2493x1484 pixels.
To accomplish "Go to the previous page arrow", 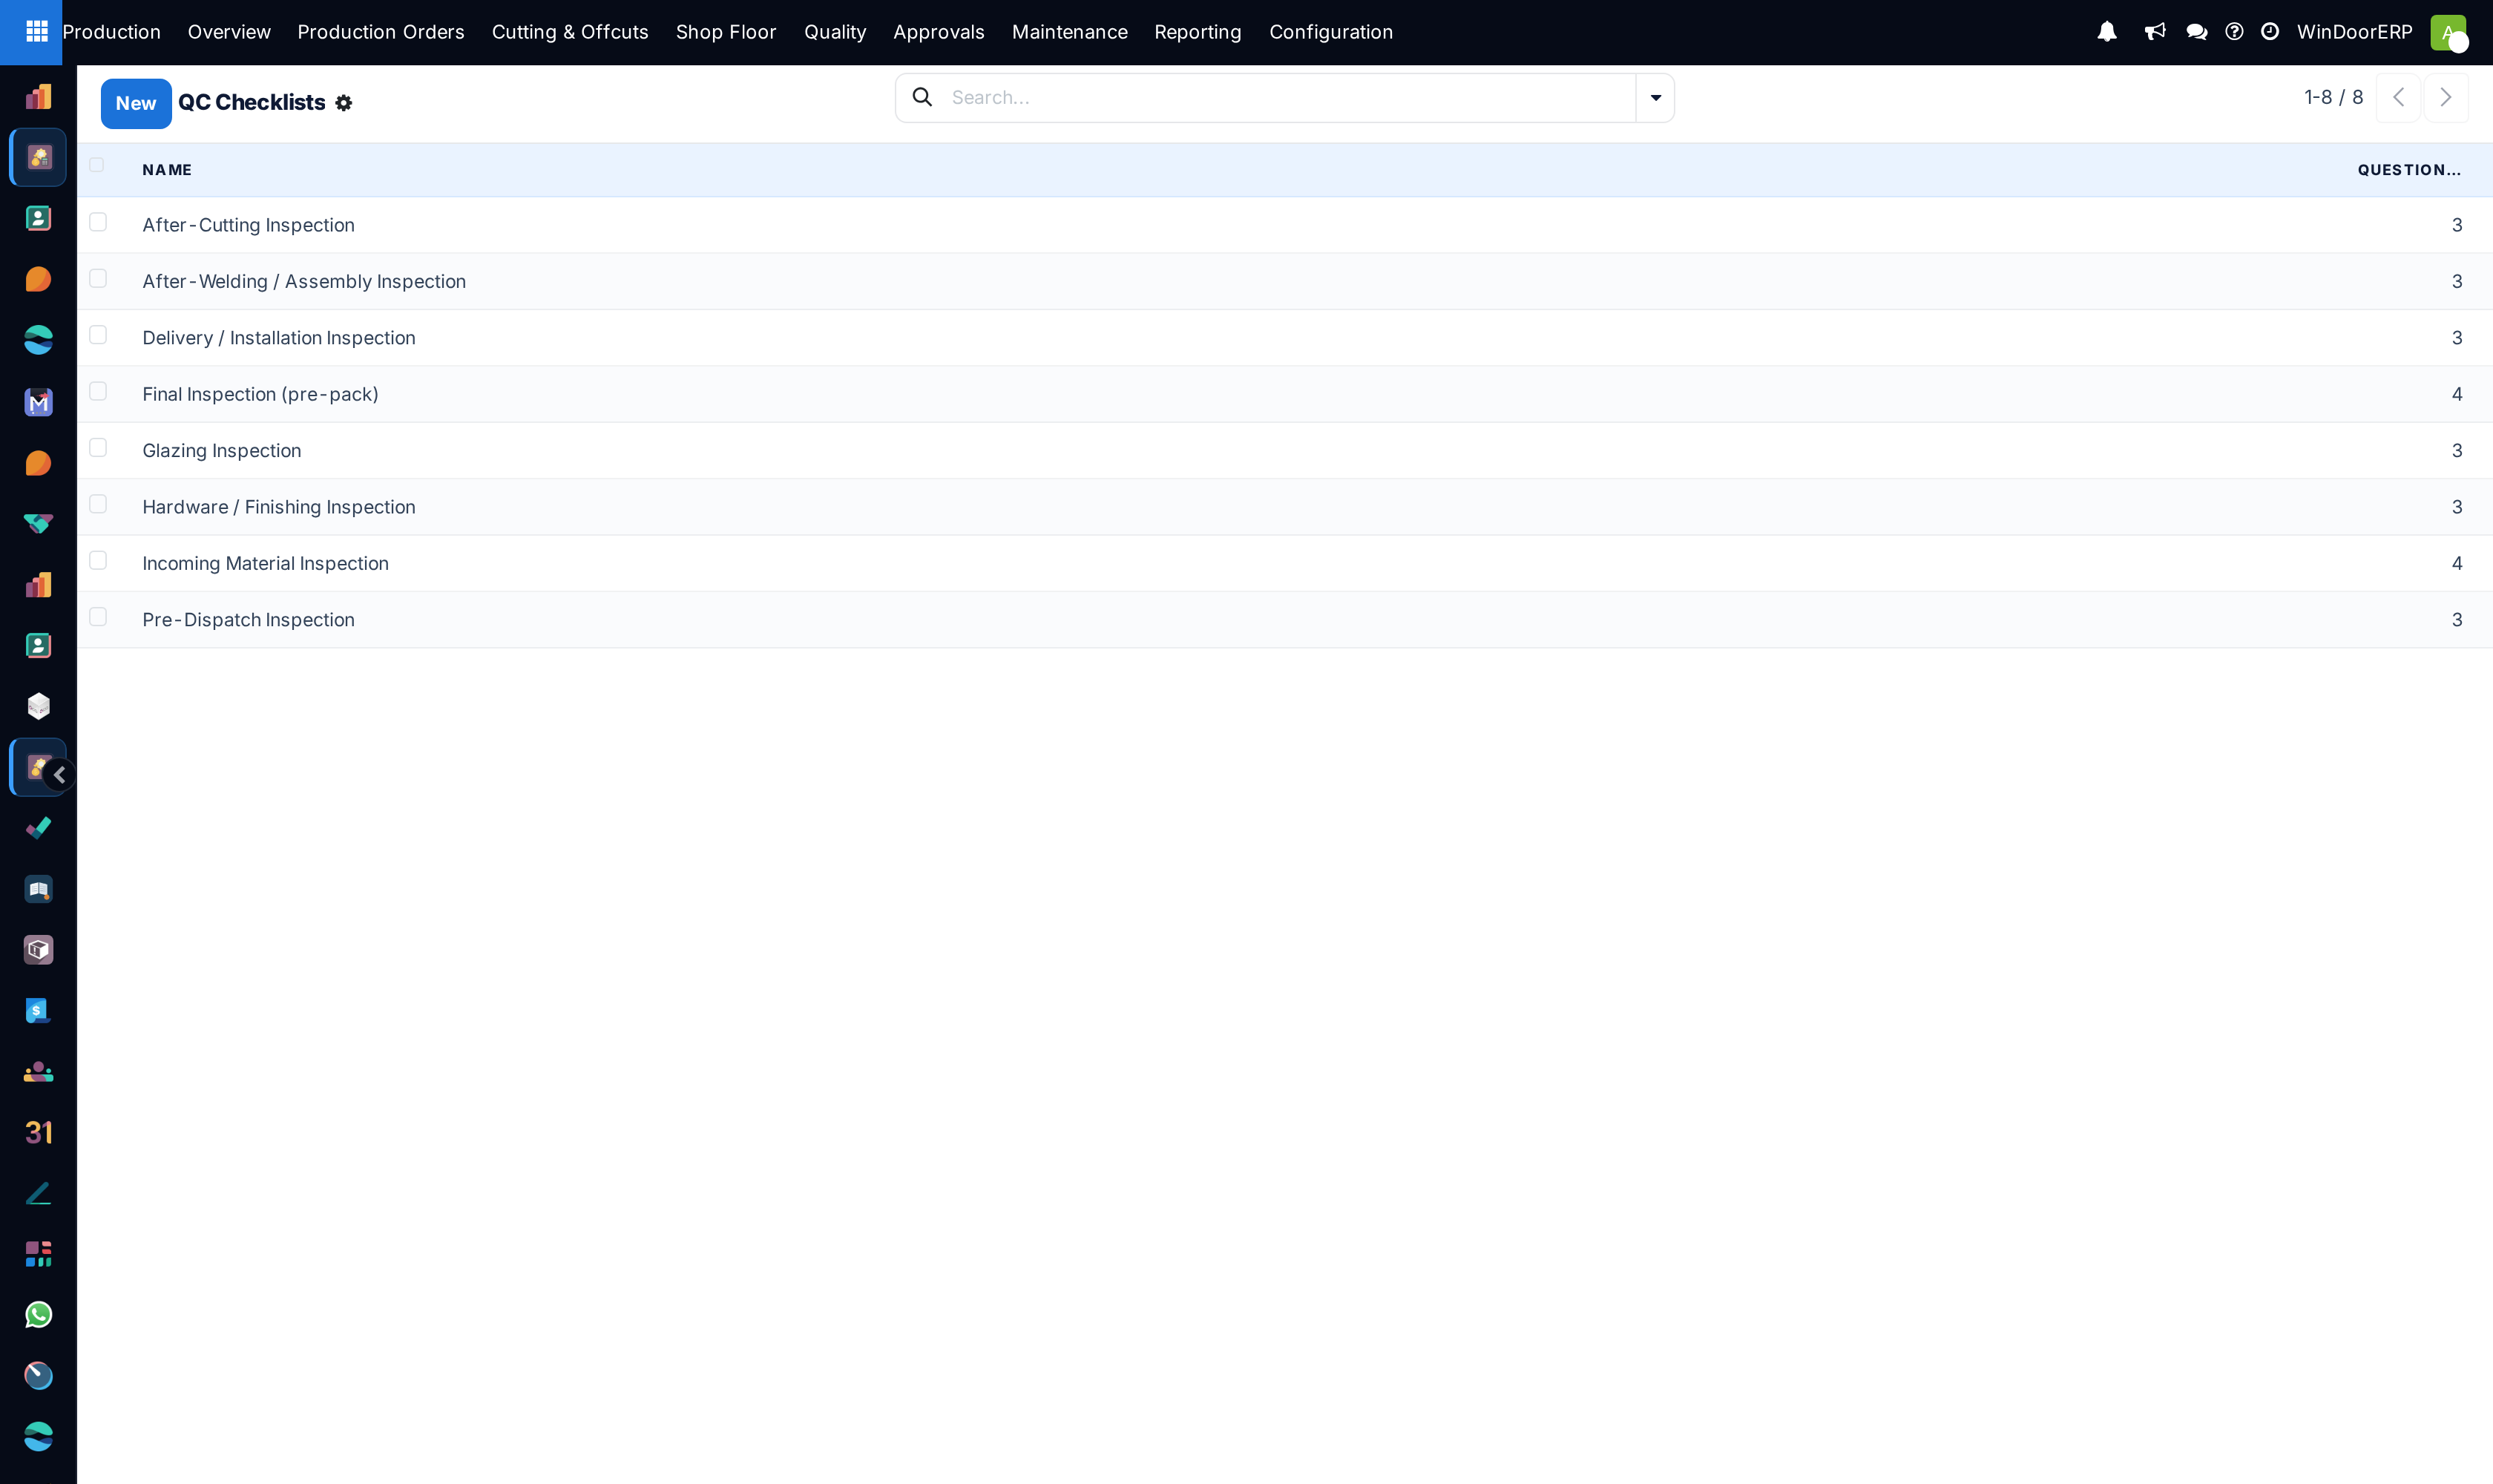I will (x=2398, y=97).
